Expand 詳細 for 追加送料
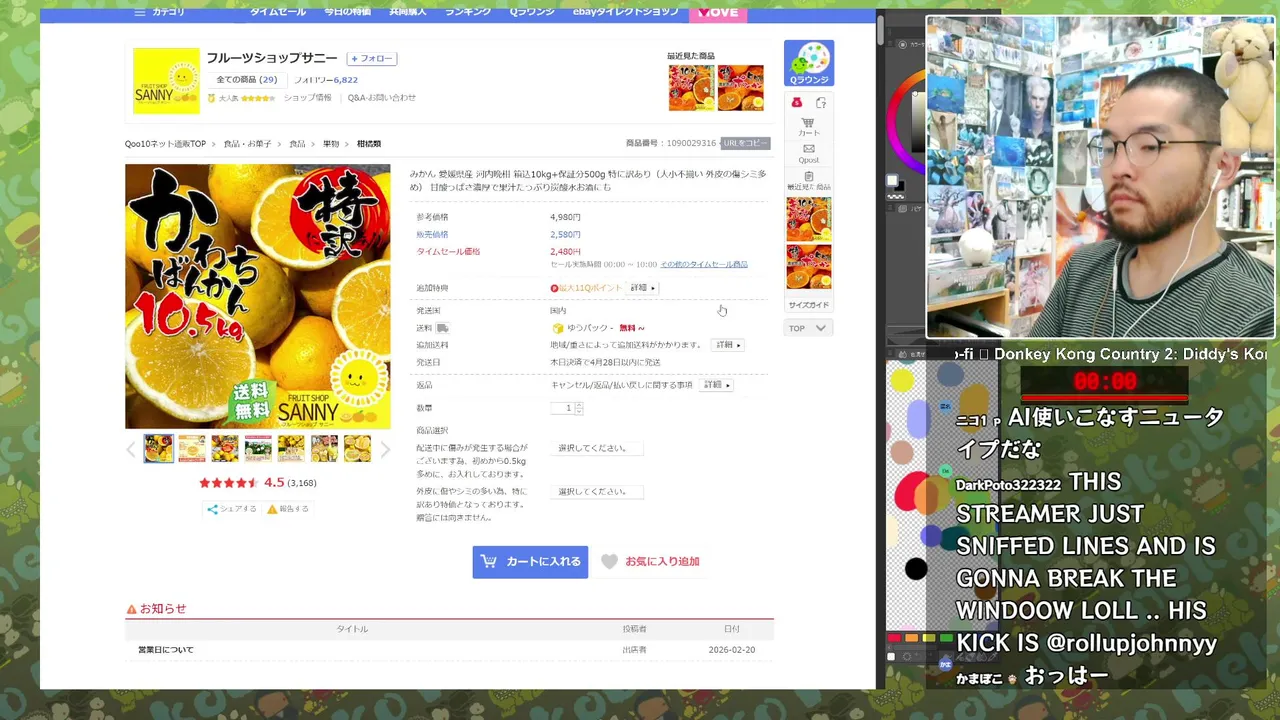 click(x=728, y=345)
